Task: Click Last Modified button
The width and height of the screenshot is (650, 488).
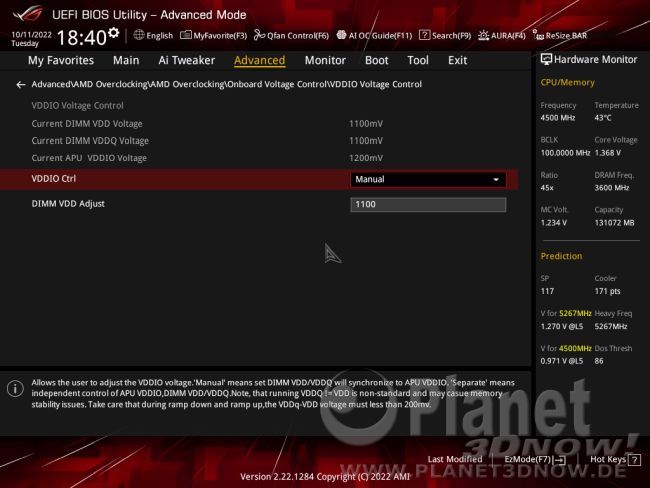Action: click(x=455, y=459)
